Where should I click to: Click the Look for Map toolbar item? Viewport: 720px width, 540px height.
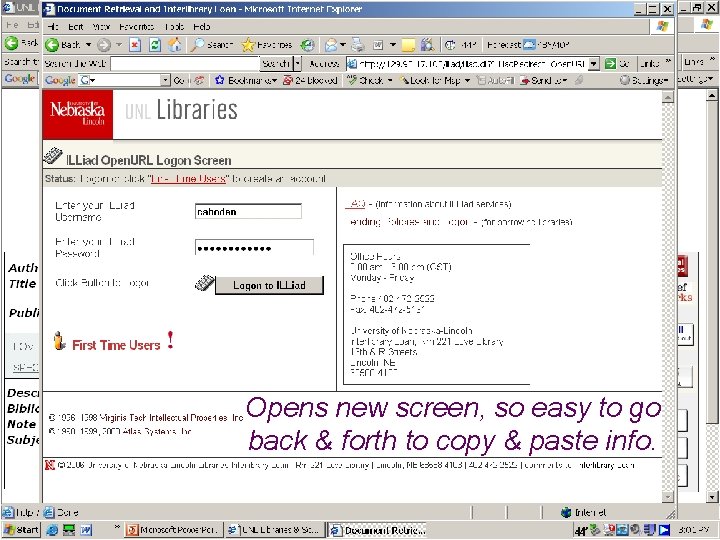[x=431, y=80]
